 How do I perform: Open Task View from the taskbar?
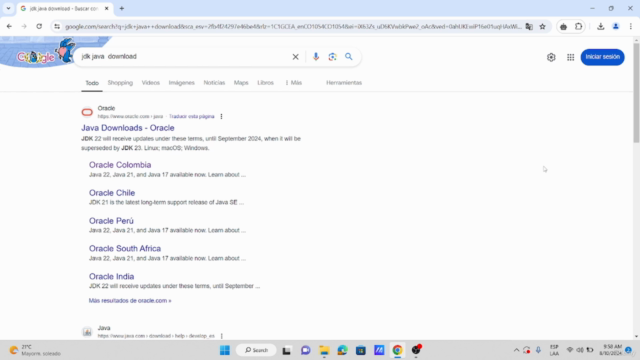point(287,350)
